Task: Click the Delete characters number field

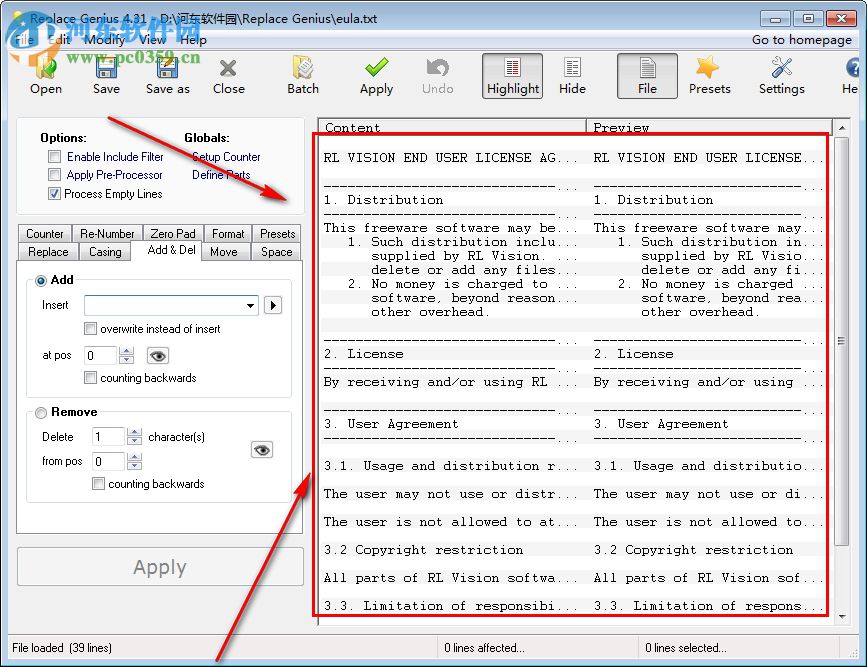Action: click(108, 436)
